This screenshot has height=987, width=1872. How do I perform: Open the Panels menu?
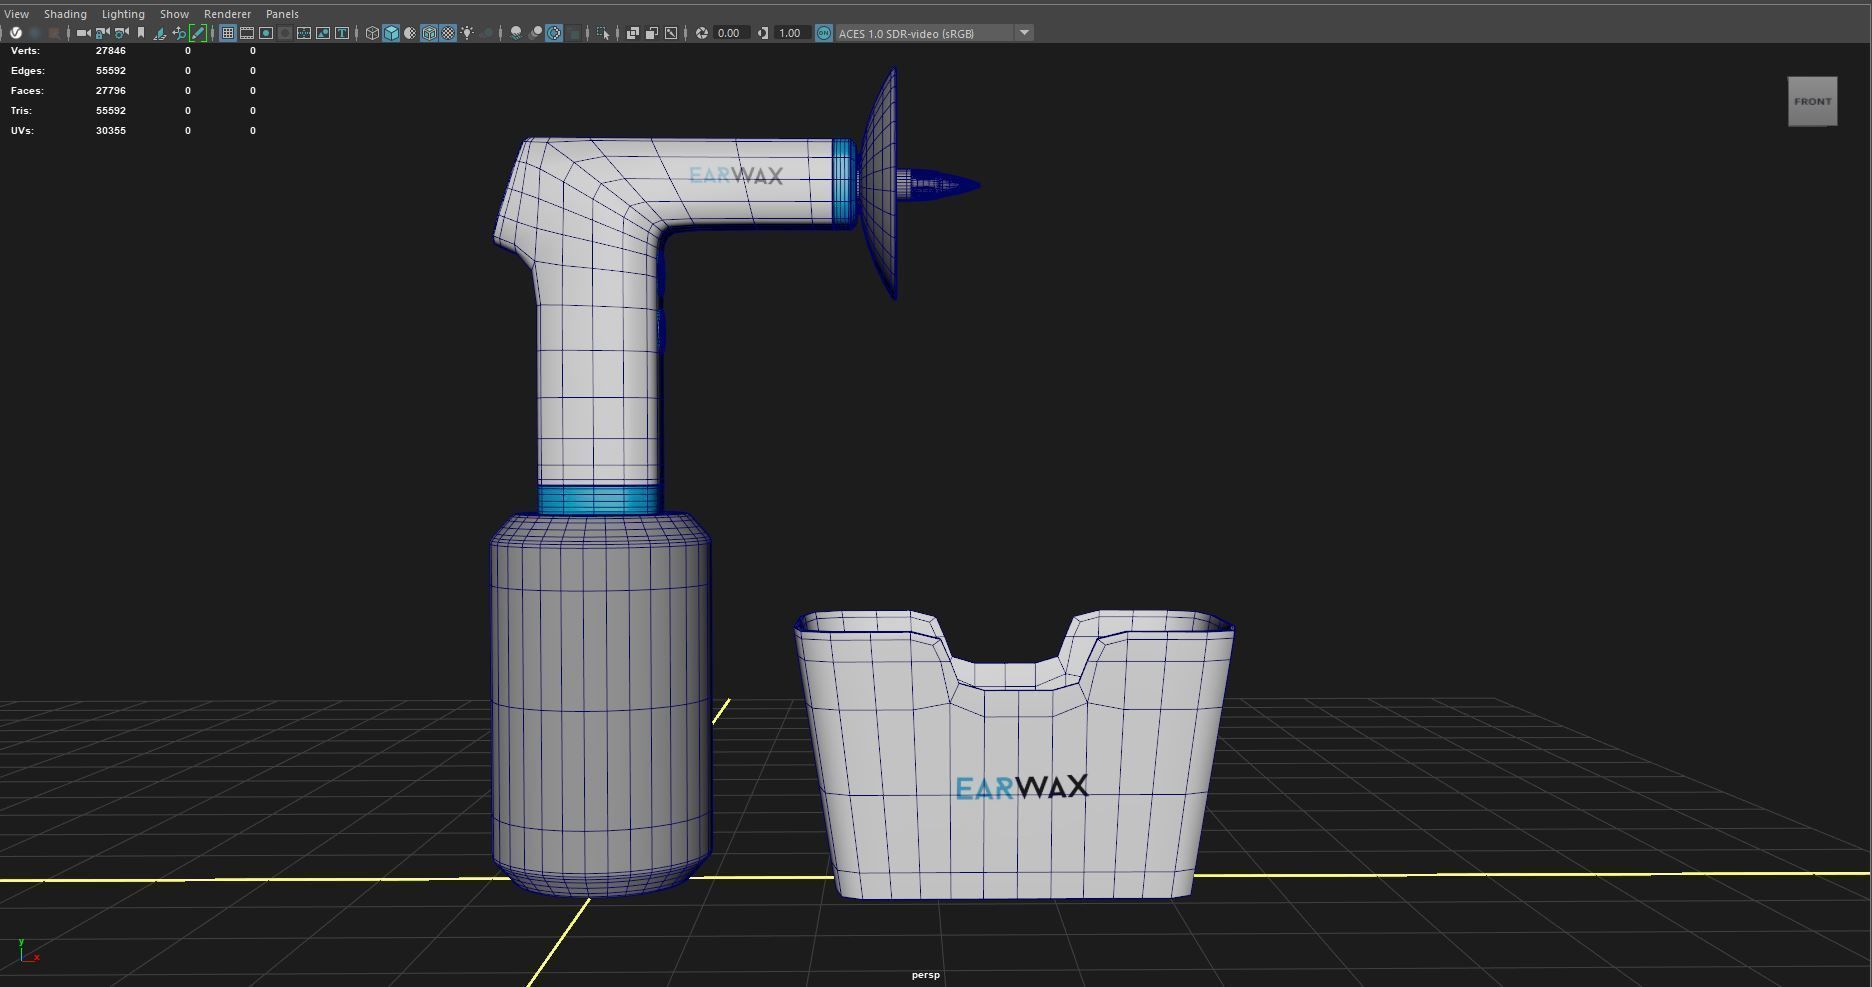pyautogui.click(x=282, y=14)
